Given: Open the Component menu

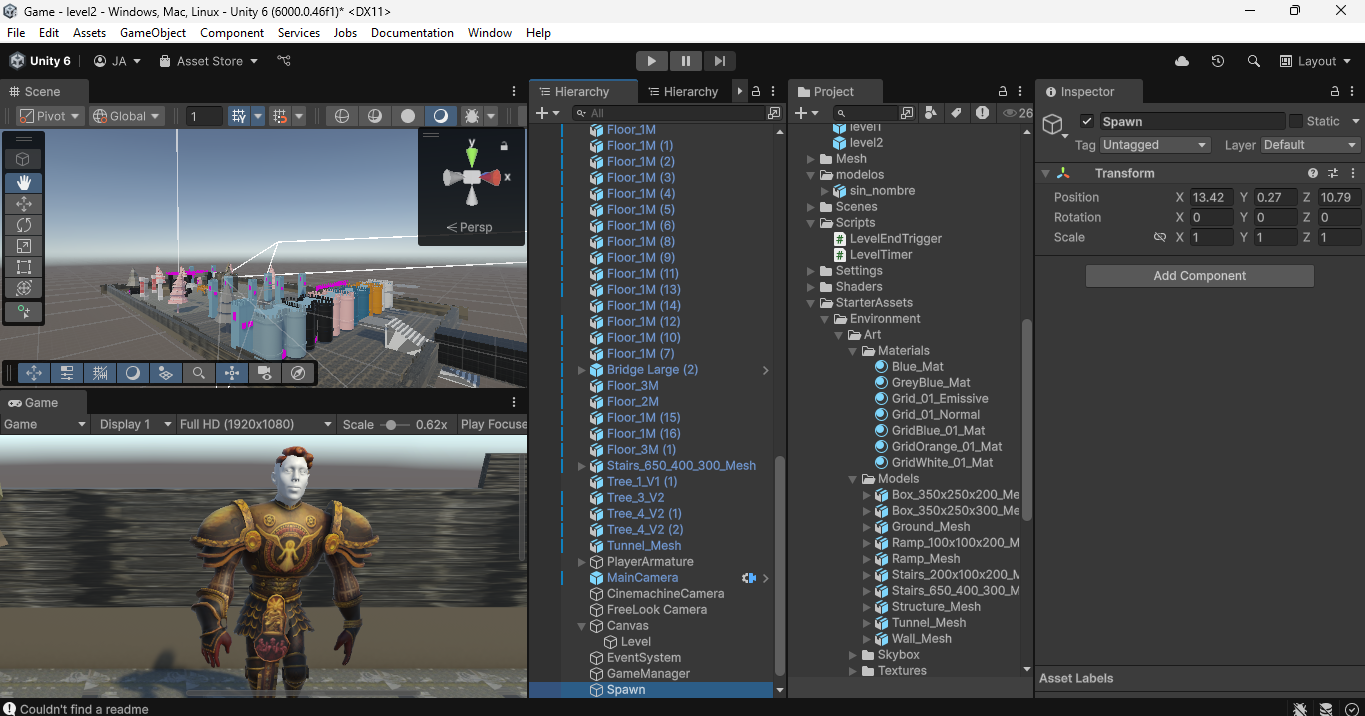Looking at the screenshot, I should pos(232,33).
